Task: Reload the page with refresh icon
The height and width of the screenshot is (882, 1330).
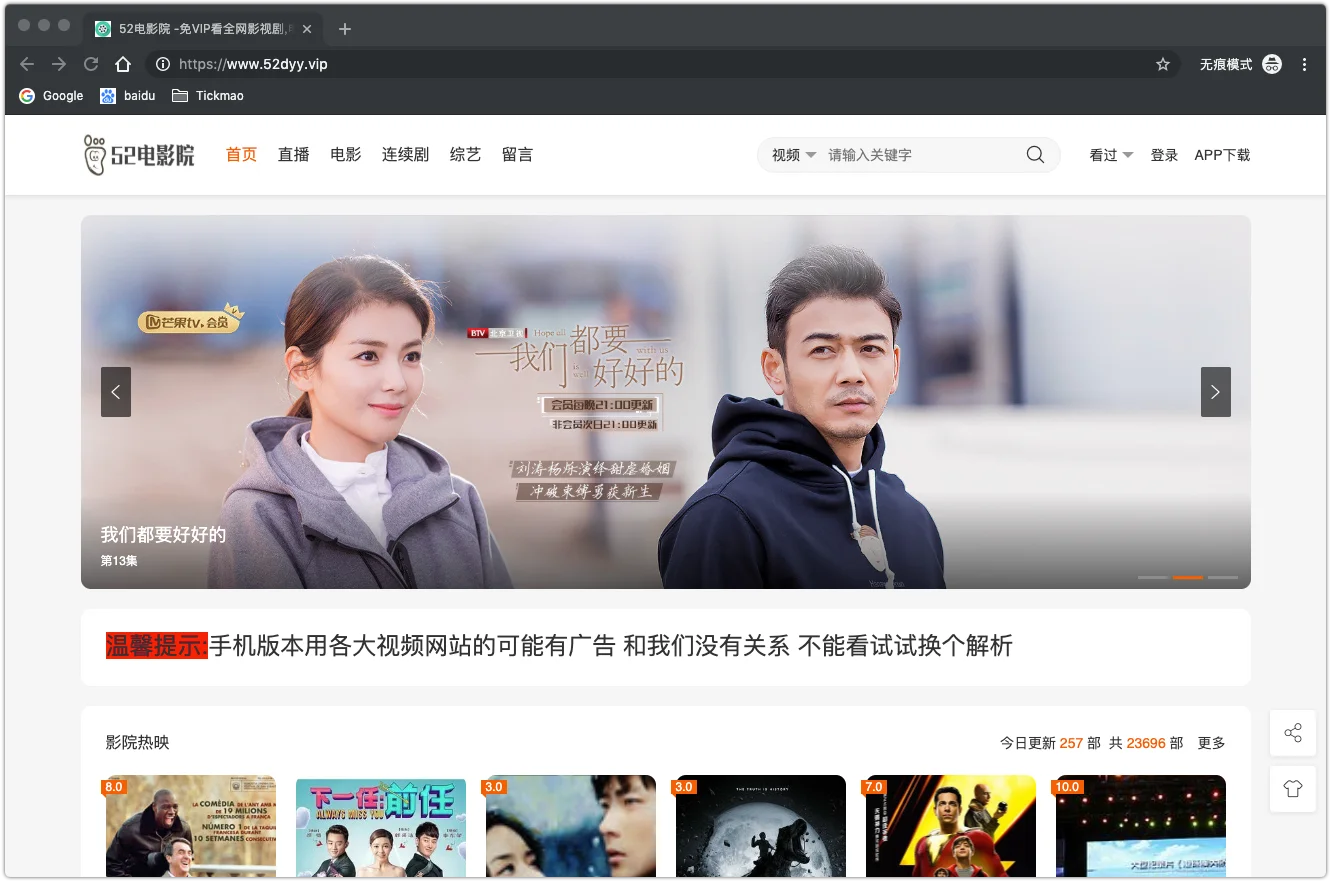Action: click(x=91, y=64)
